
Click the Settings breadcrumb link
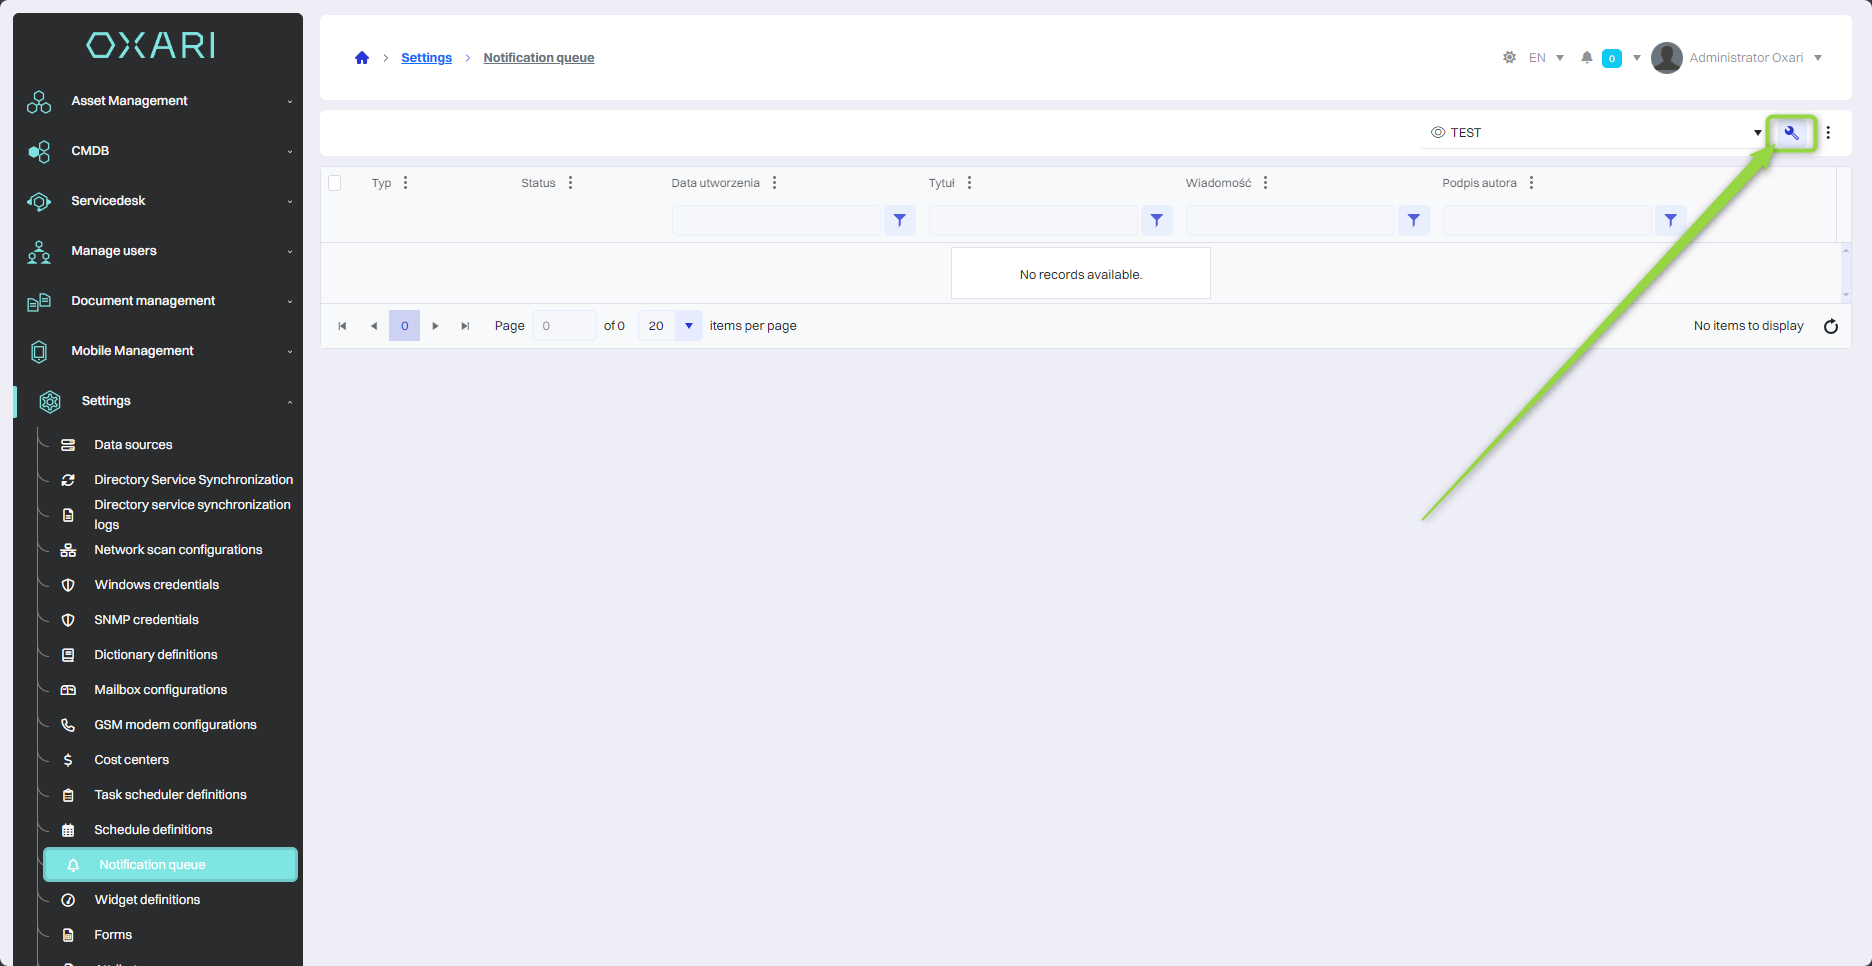[426, 58]
